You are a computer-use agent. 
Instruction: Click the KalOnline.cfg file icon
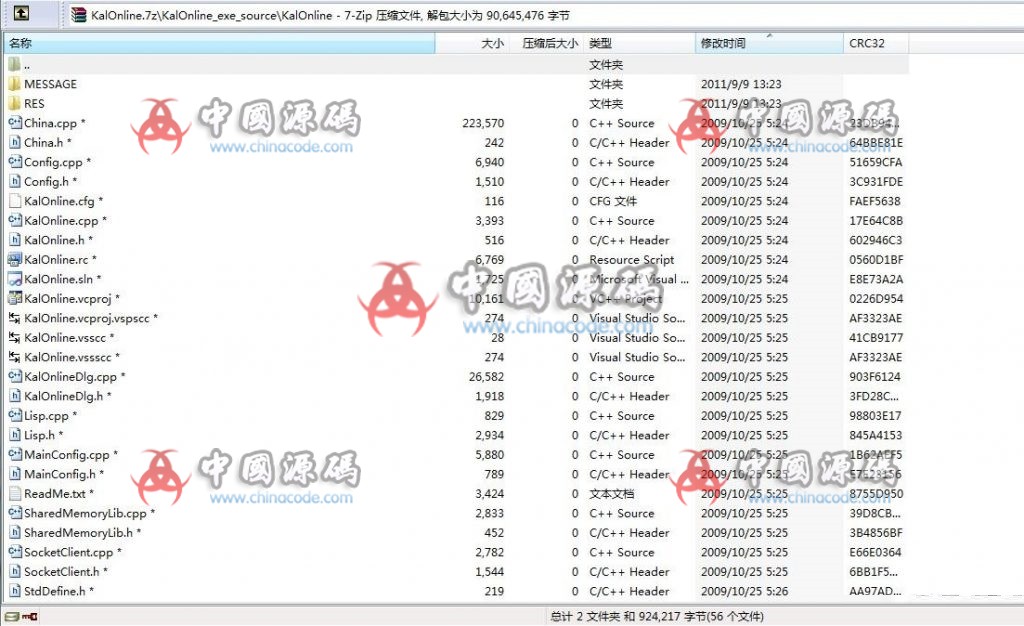coord(14,201)
